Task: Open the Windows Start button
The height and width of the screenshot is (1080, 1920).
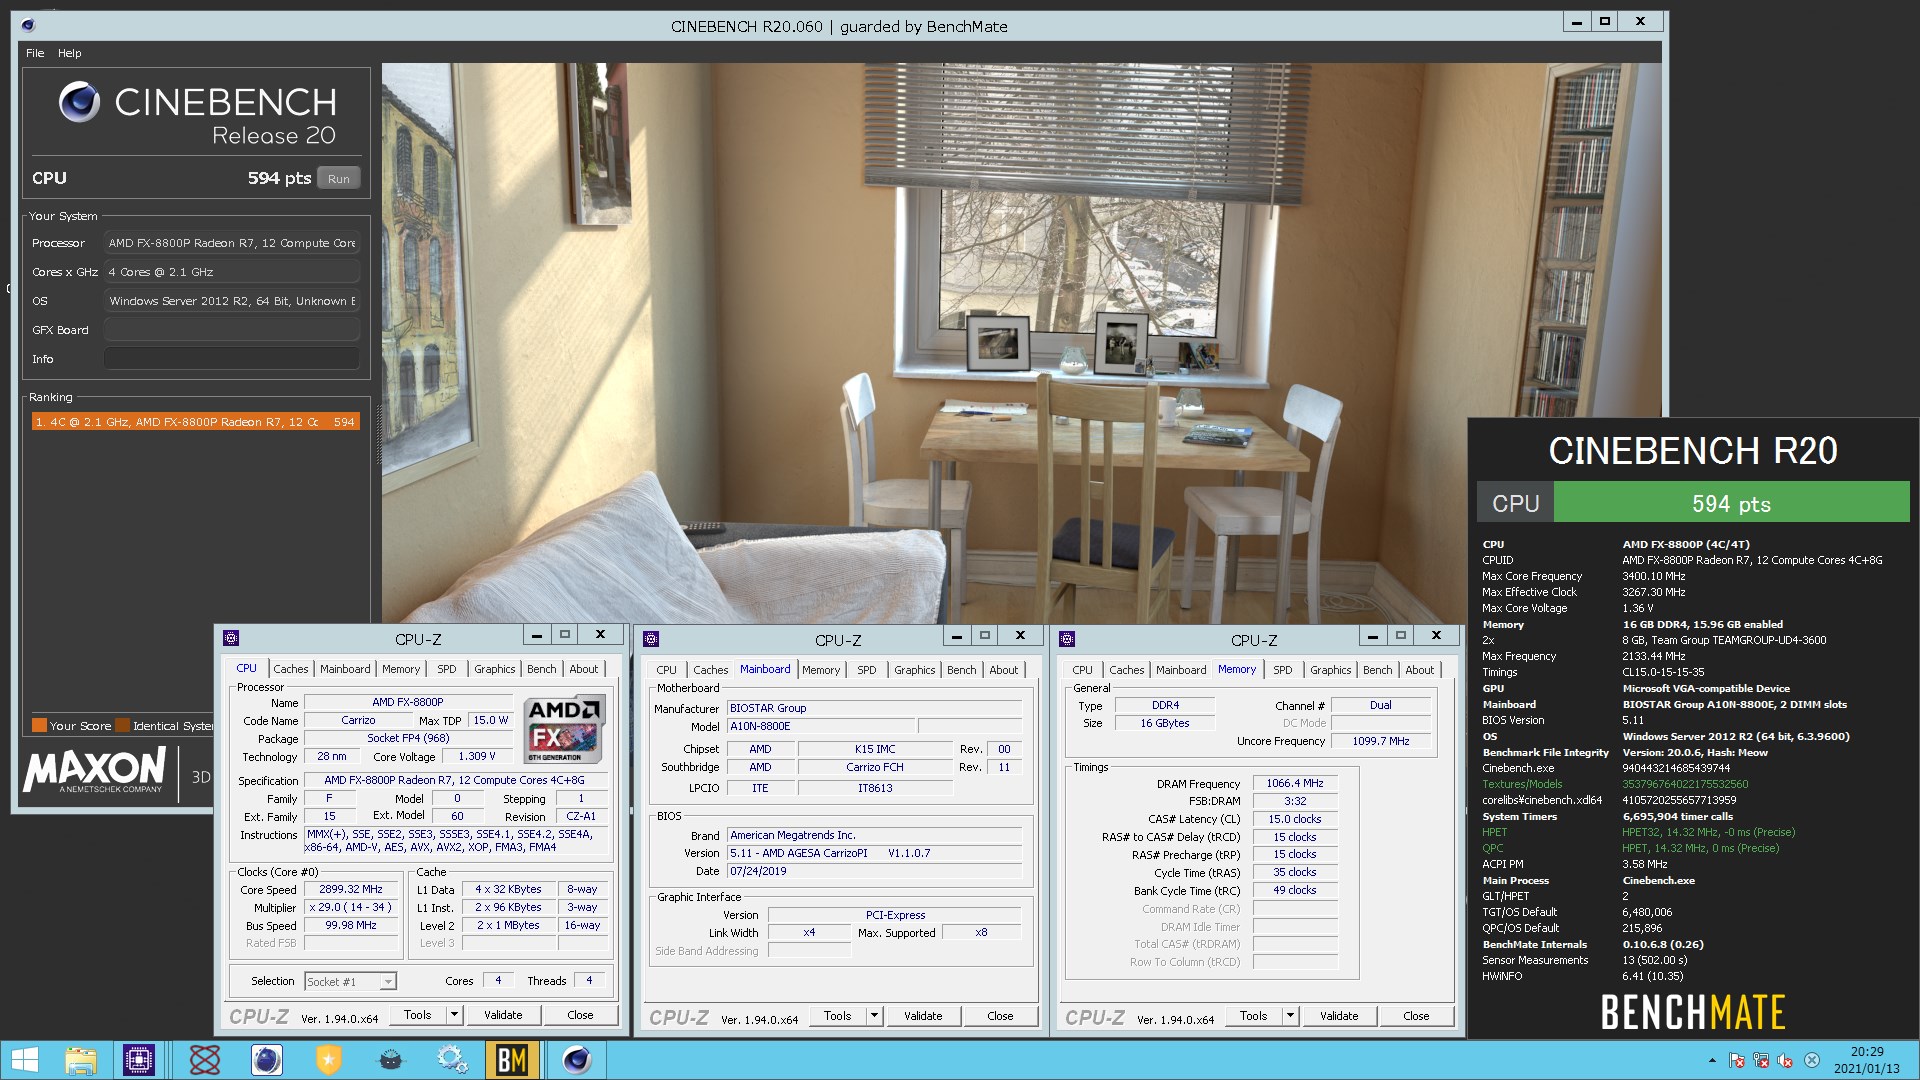Action: (x=24, y=1060)
